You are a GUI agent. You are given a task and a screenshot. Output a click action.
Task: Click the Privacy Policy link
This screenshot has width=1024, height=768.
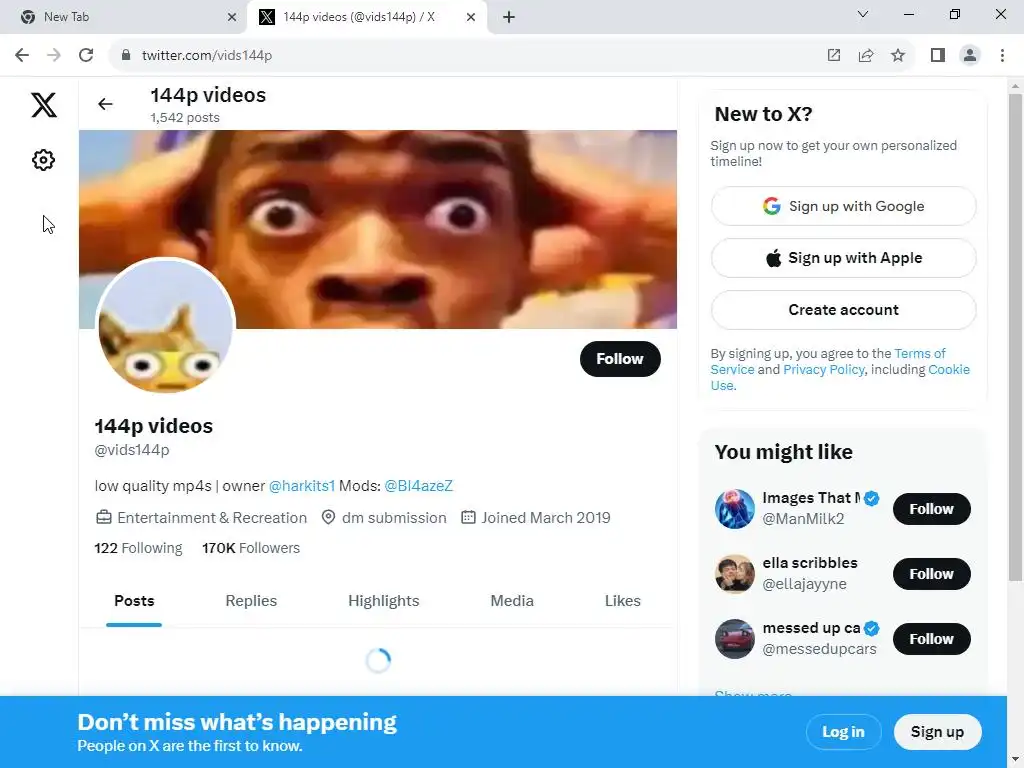(x=824, y=370)
